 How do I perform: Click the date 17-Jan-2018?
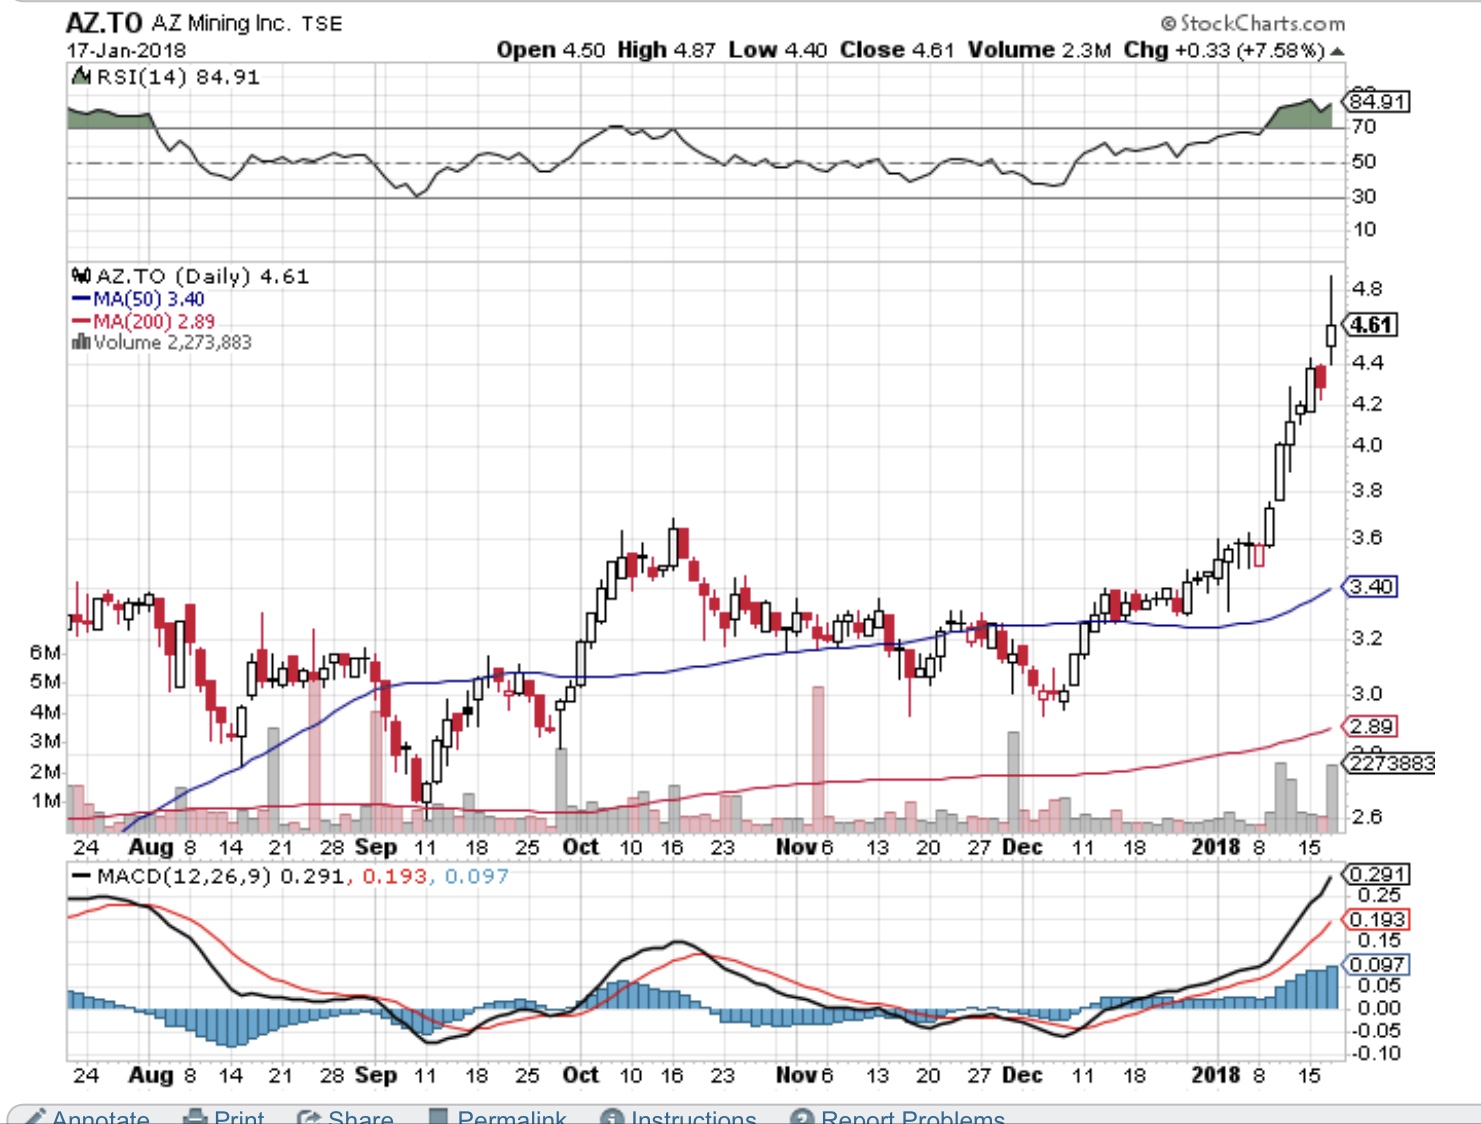126,50
